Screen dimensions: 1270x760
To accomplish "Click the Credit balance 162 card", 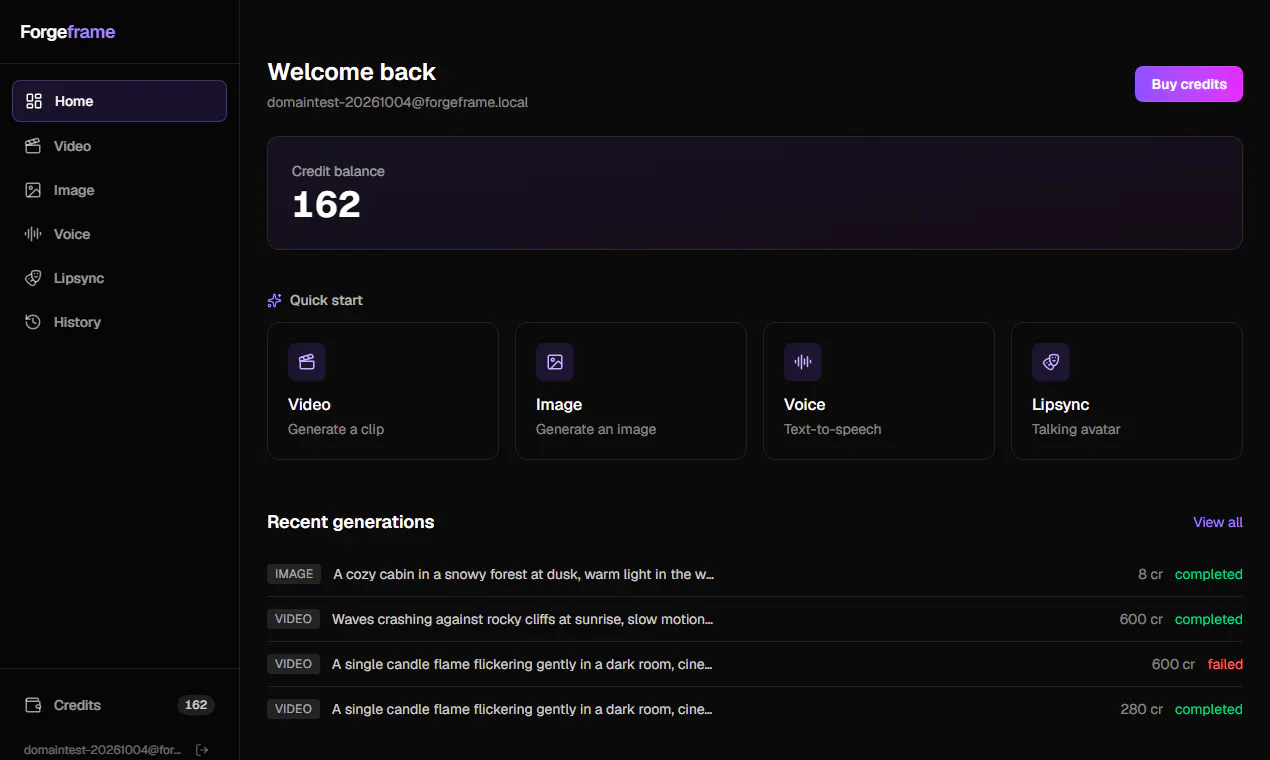I will point(755,193).
